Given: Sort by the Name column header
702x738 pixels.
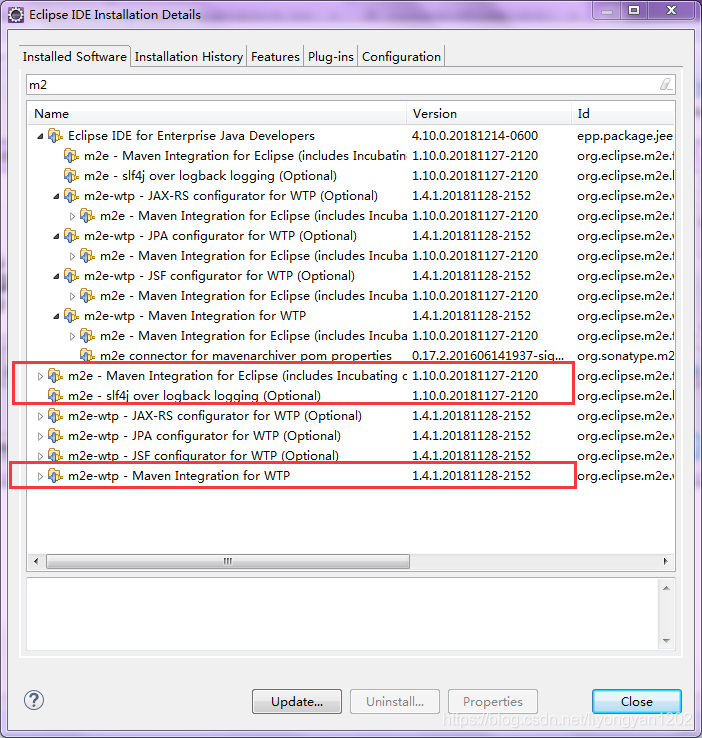Looking at the screenshot, I should click(x=217, y=113).
